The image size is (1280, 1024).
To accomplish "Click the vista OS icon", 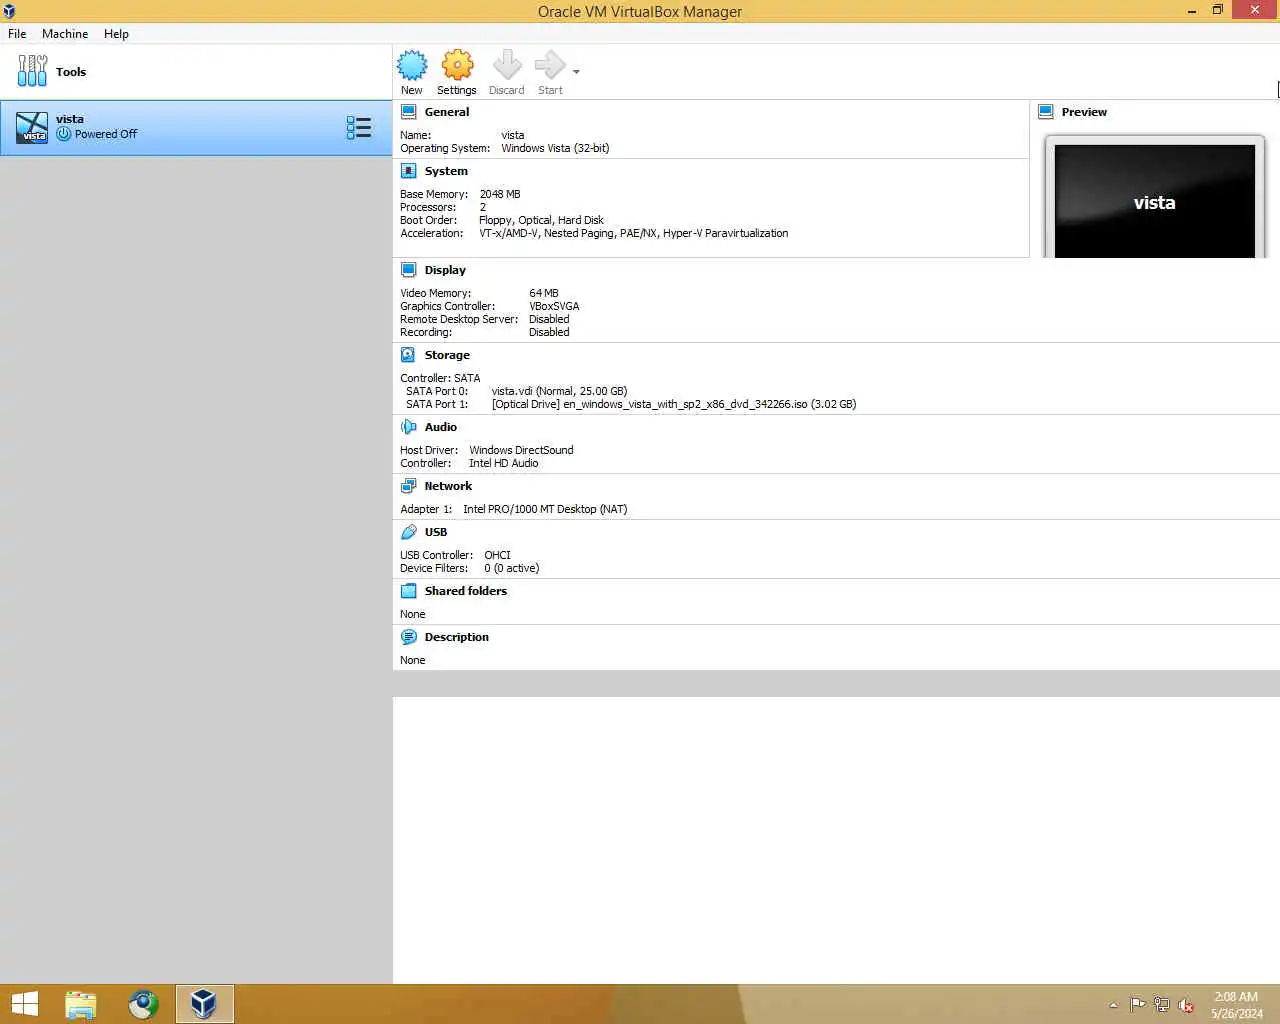I will pos(32,128).
